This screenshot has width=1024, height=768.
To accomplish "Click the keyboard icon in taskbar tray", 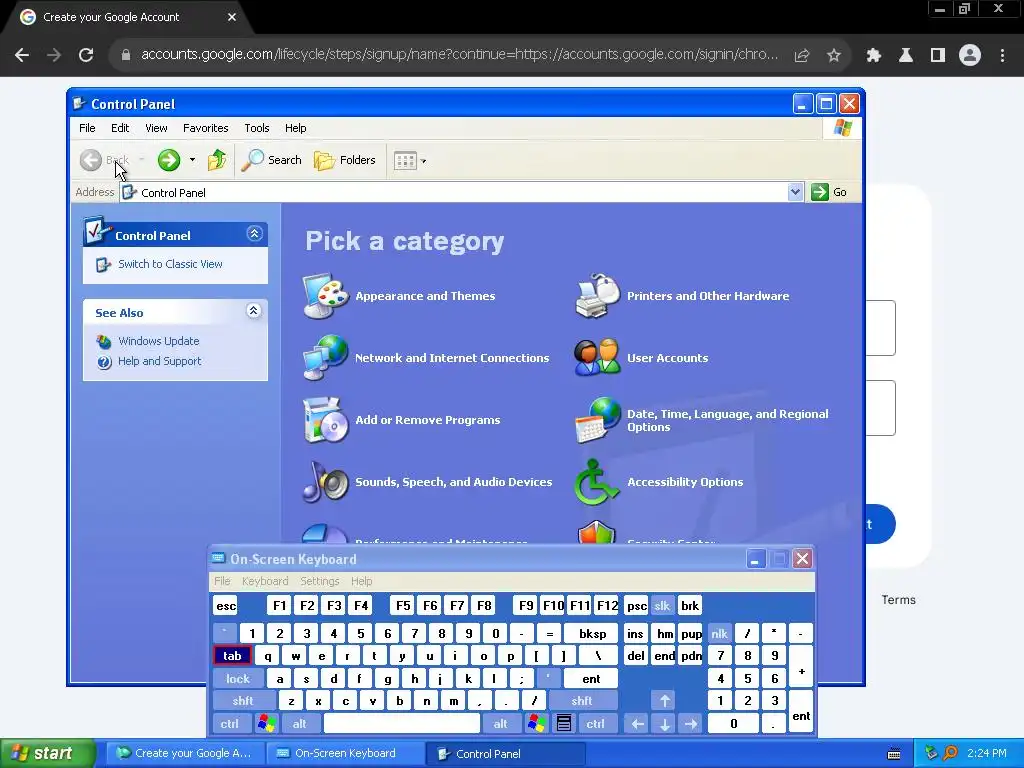I will point(894,754).
